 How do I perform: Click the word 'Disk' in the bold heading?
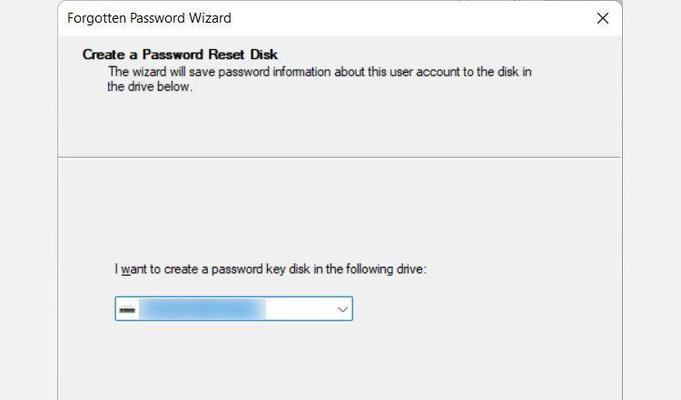(264, 54)
